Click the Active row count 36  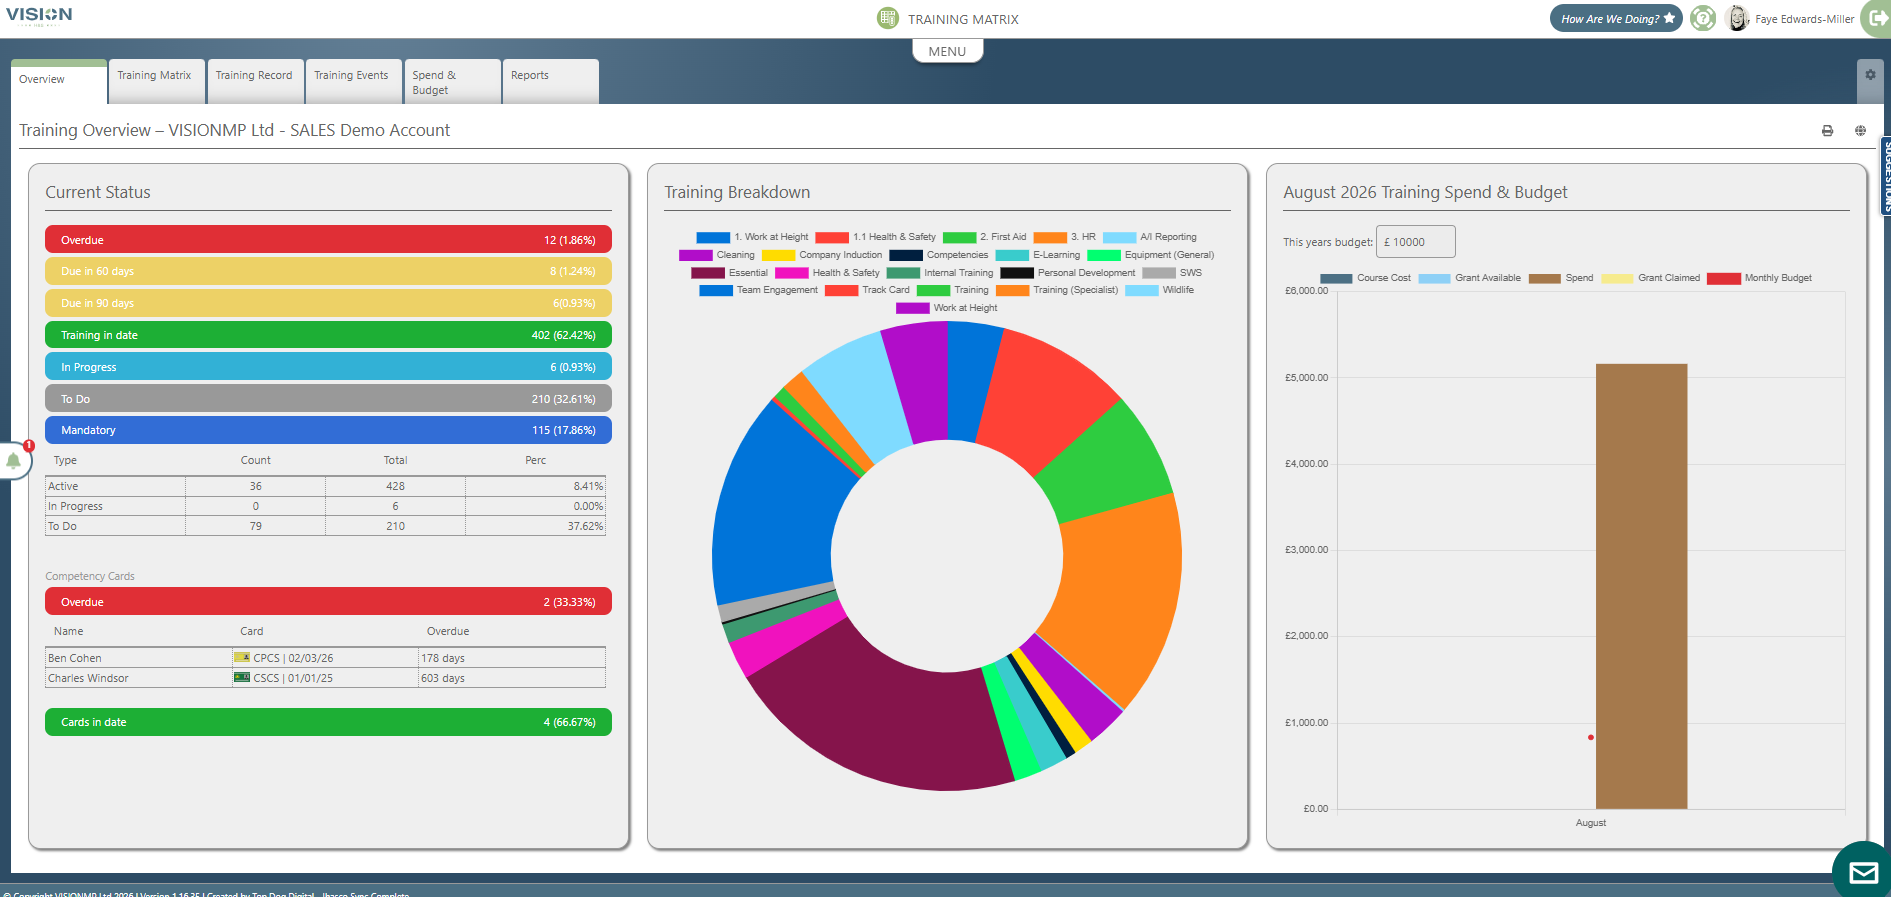(256, 486)
